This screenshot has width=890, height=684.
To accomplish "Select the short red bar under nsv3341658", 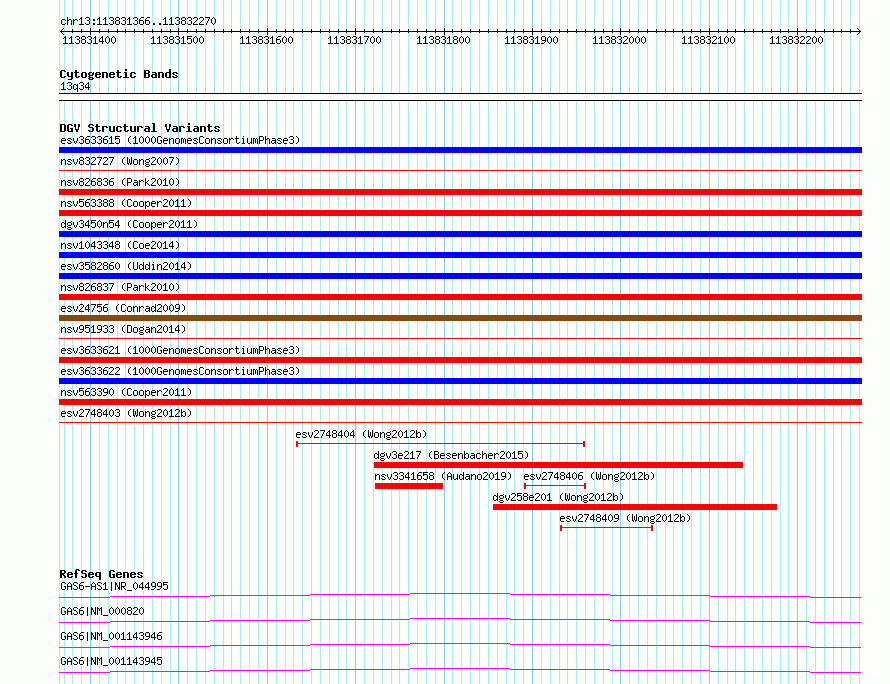I will tap(409, 486).
